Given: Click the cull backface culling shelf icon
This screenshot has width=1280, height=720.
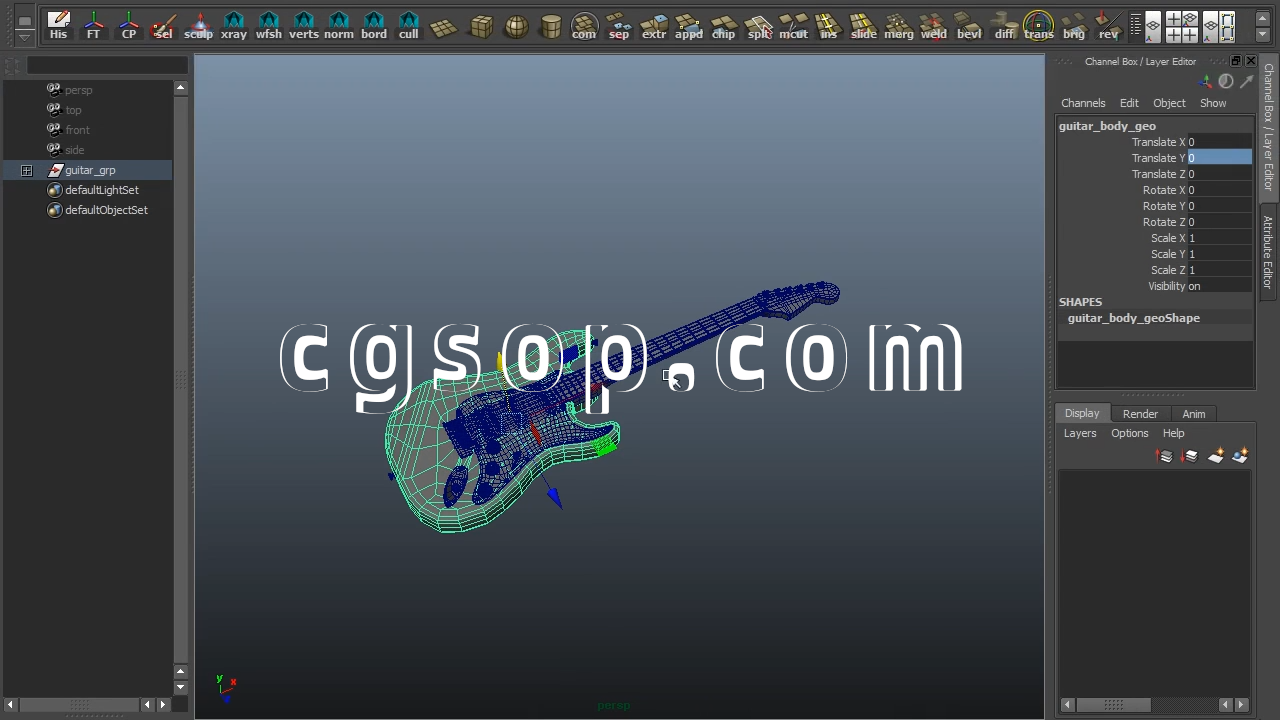Looking at the screenshot, I should coord(408,26).
